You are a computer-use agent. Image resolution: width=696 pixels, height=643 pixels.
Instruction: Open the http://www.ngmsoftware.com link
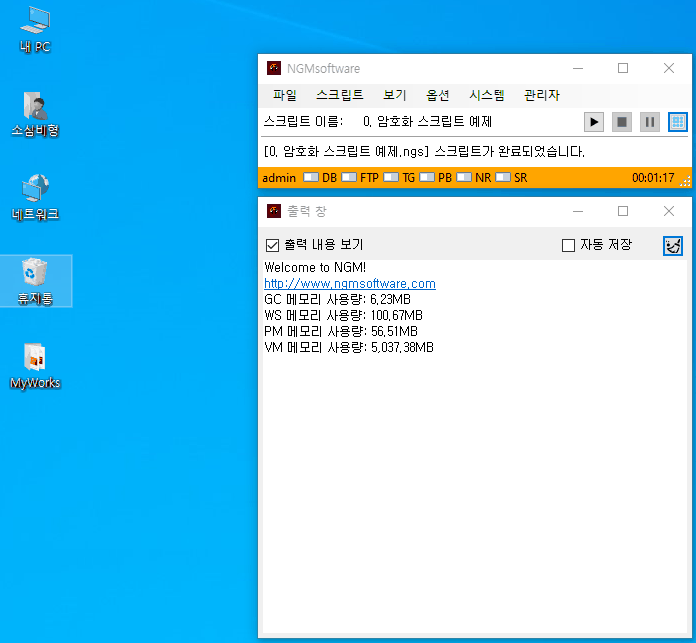pyautogui.click(x=350, y=284)
